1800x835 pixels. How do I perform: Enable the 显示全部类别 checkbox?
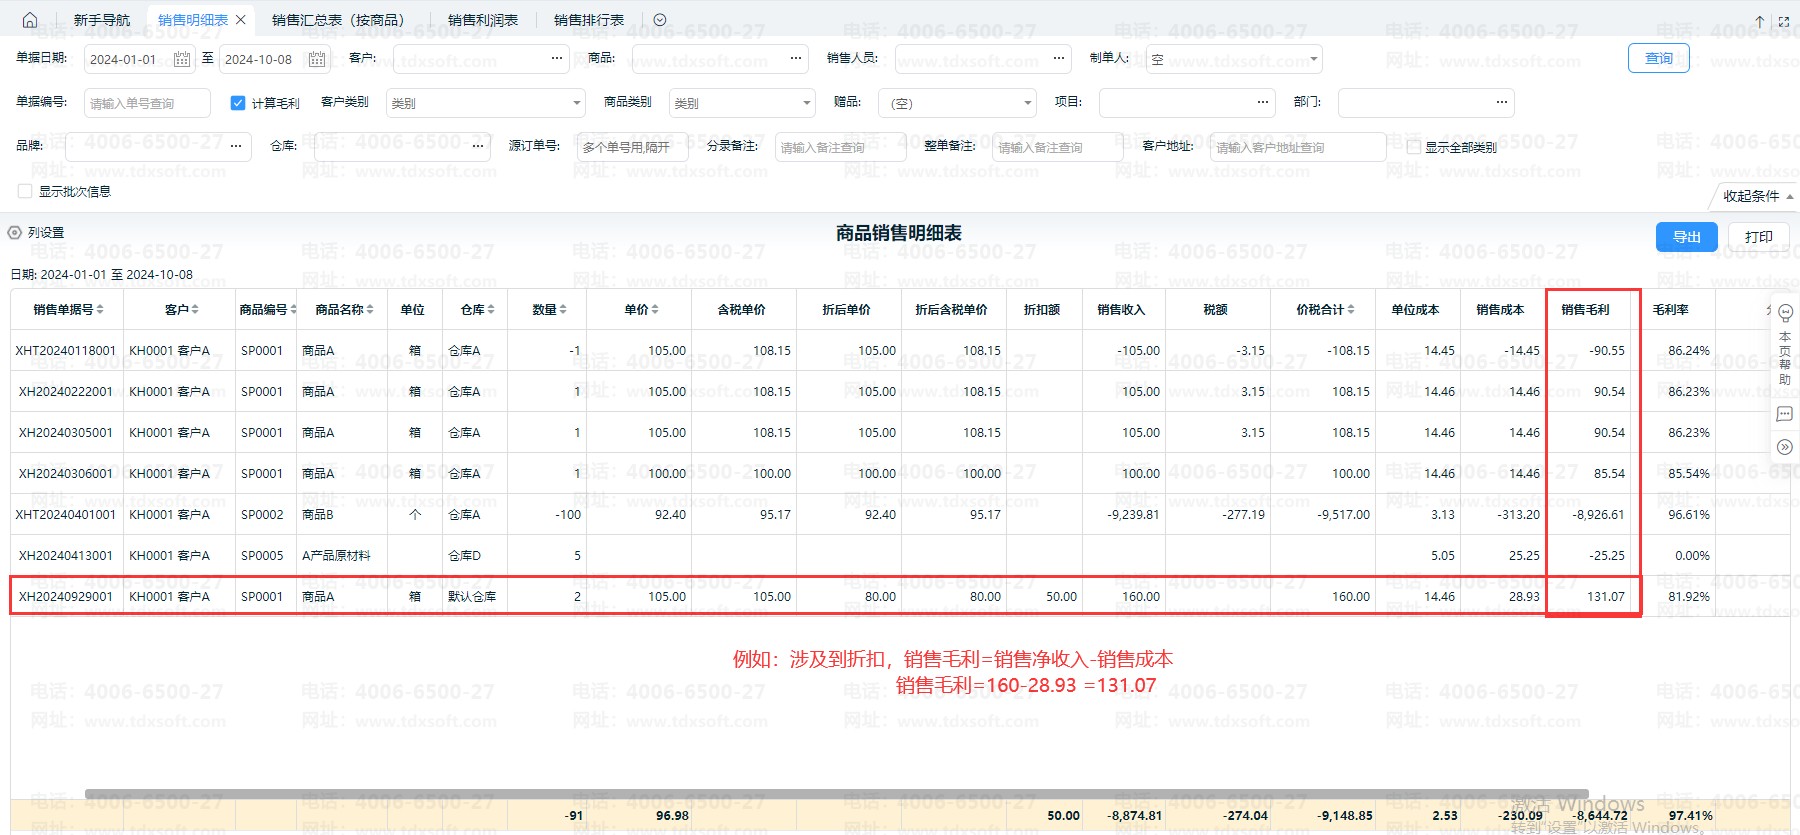[1413, 147]
